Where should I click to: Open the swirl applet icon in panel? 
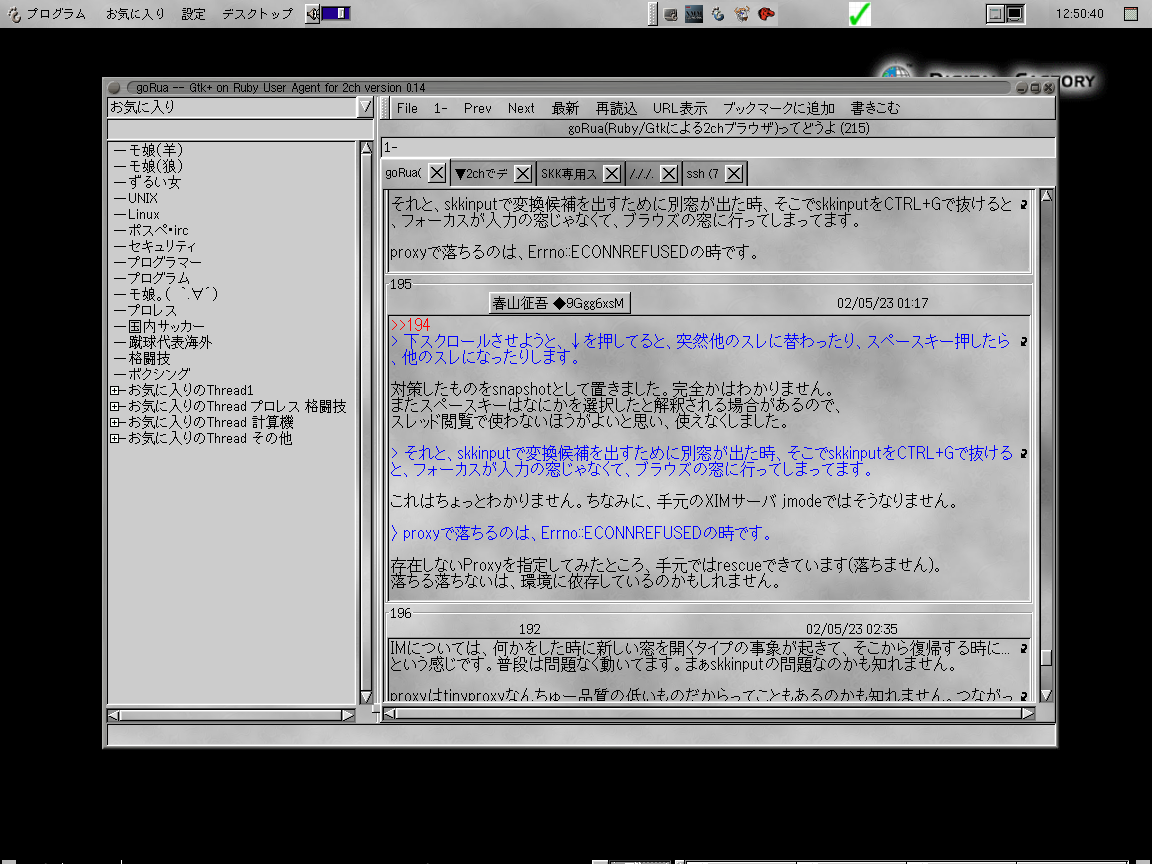coord(718,14)
